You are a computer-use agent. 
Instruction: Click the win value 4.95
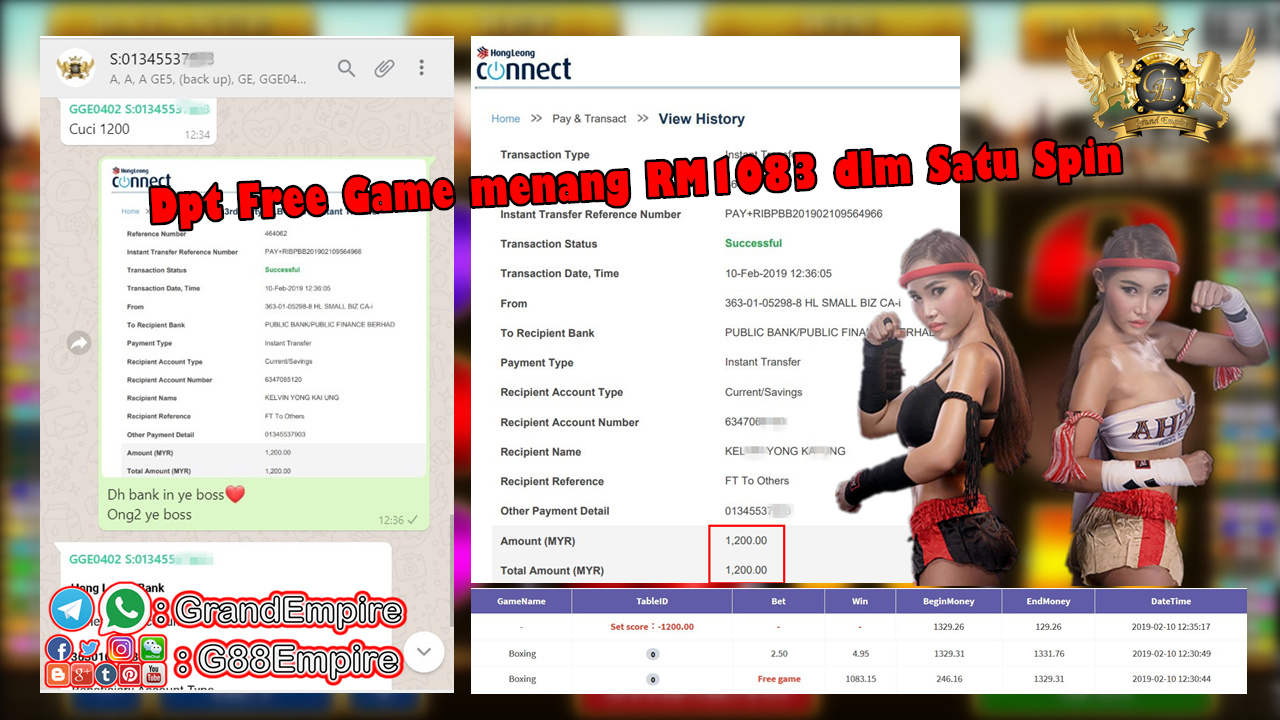coord(859,654)
